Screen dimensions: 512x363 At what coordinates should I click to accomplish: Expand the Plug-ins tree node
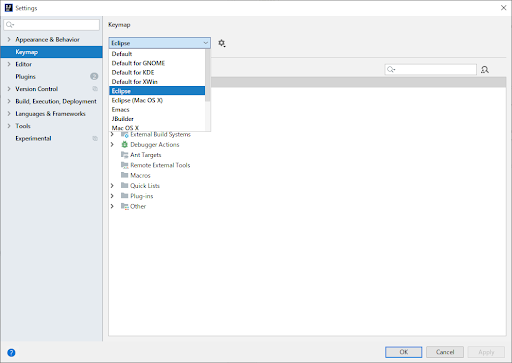(x=112, y=196)
